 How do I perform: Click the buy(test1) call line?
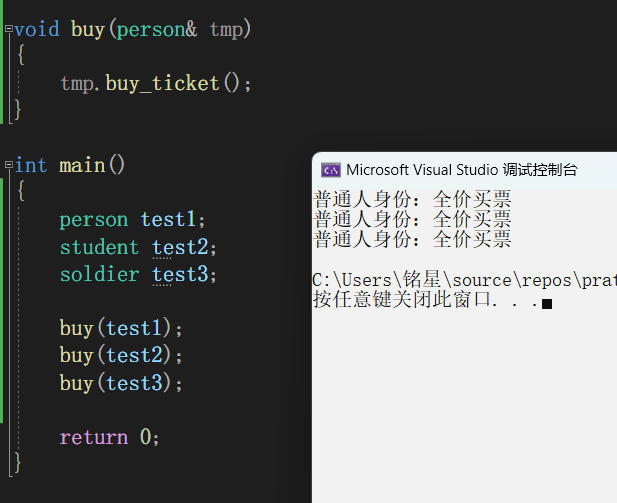tap(121, 328)
